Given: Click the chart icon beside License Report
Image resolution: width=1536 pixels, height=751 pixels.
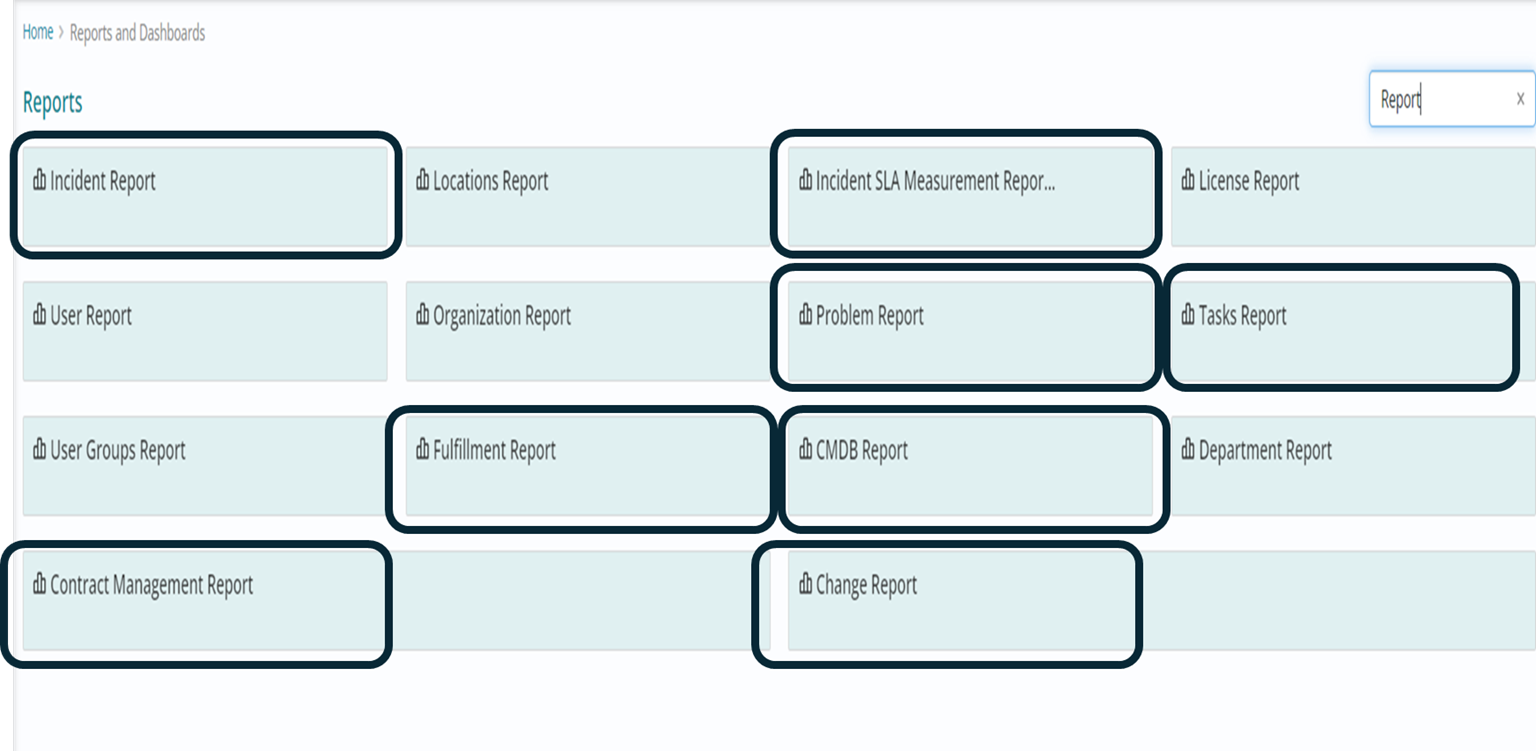Looking at the screenshot, I should click(1189, 181).
